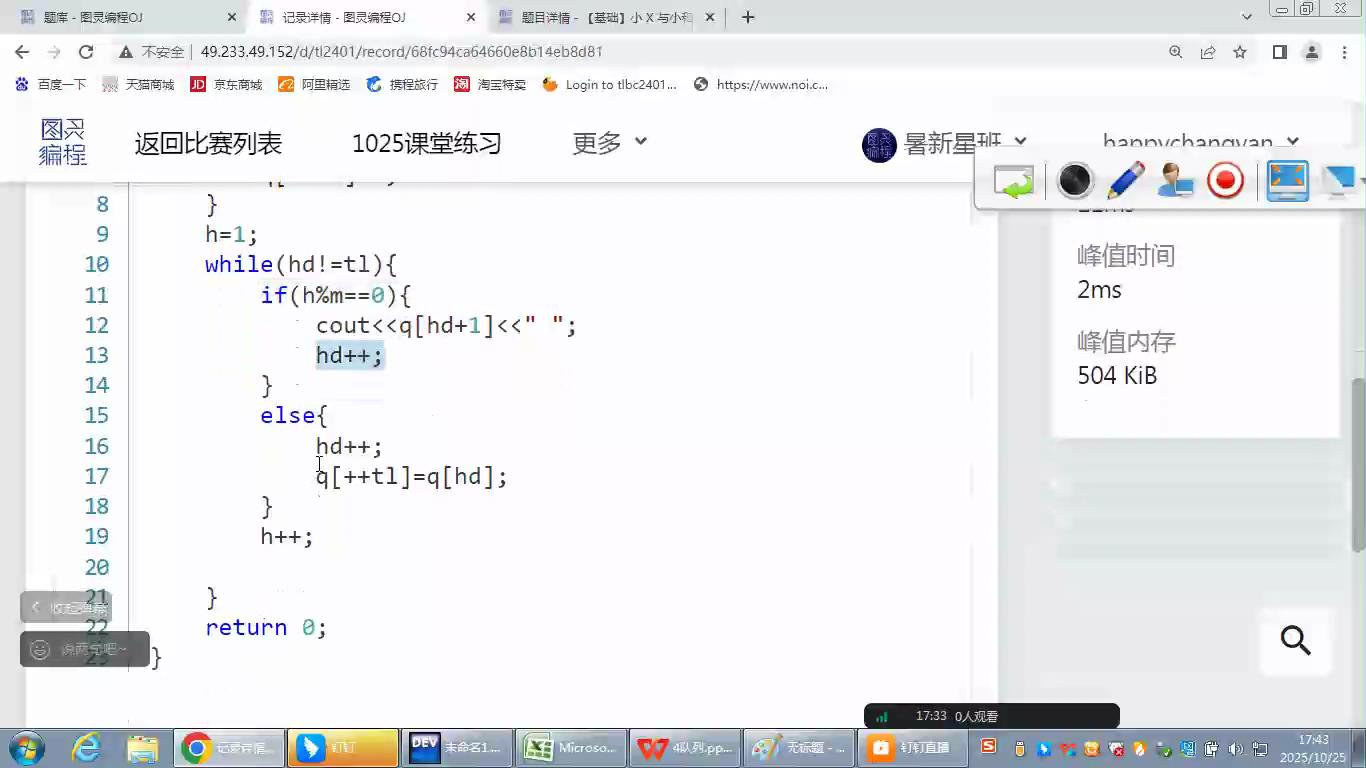1366x768 pixels.
Task: Open the 1025课堂练习 link
Action: click(x=426, y=143)
